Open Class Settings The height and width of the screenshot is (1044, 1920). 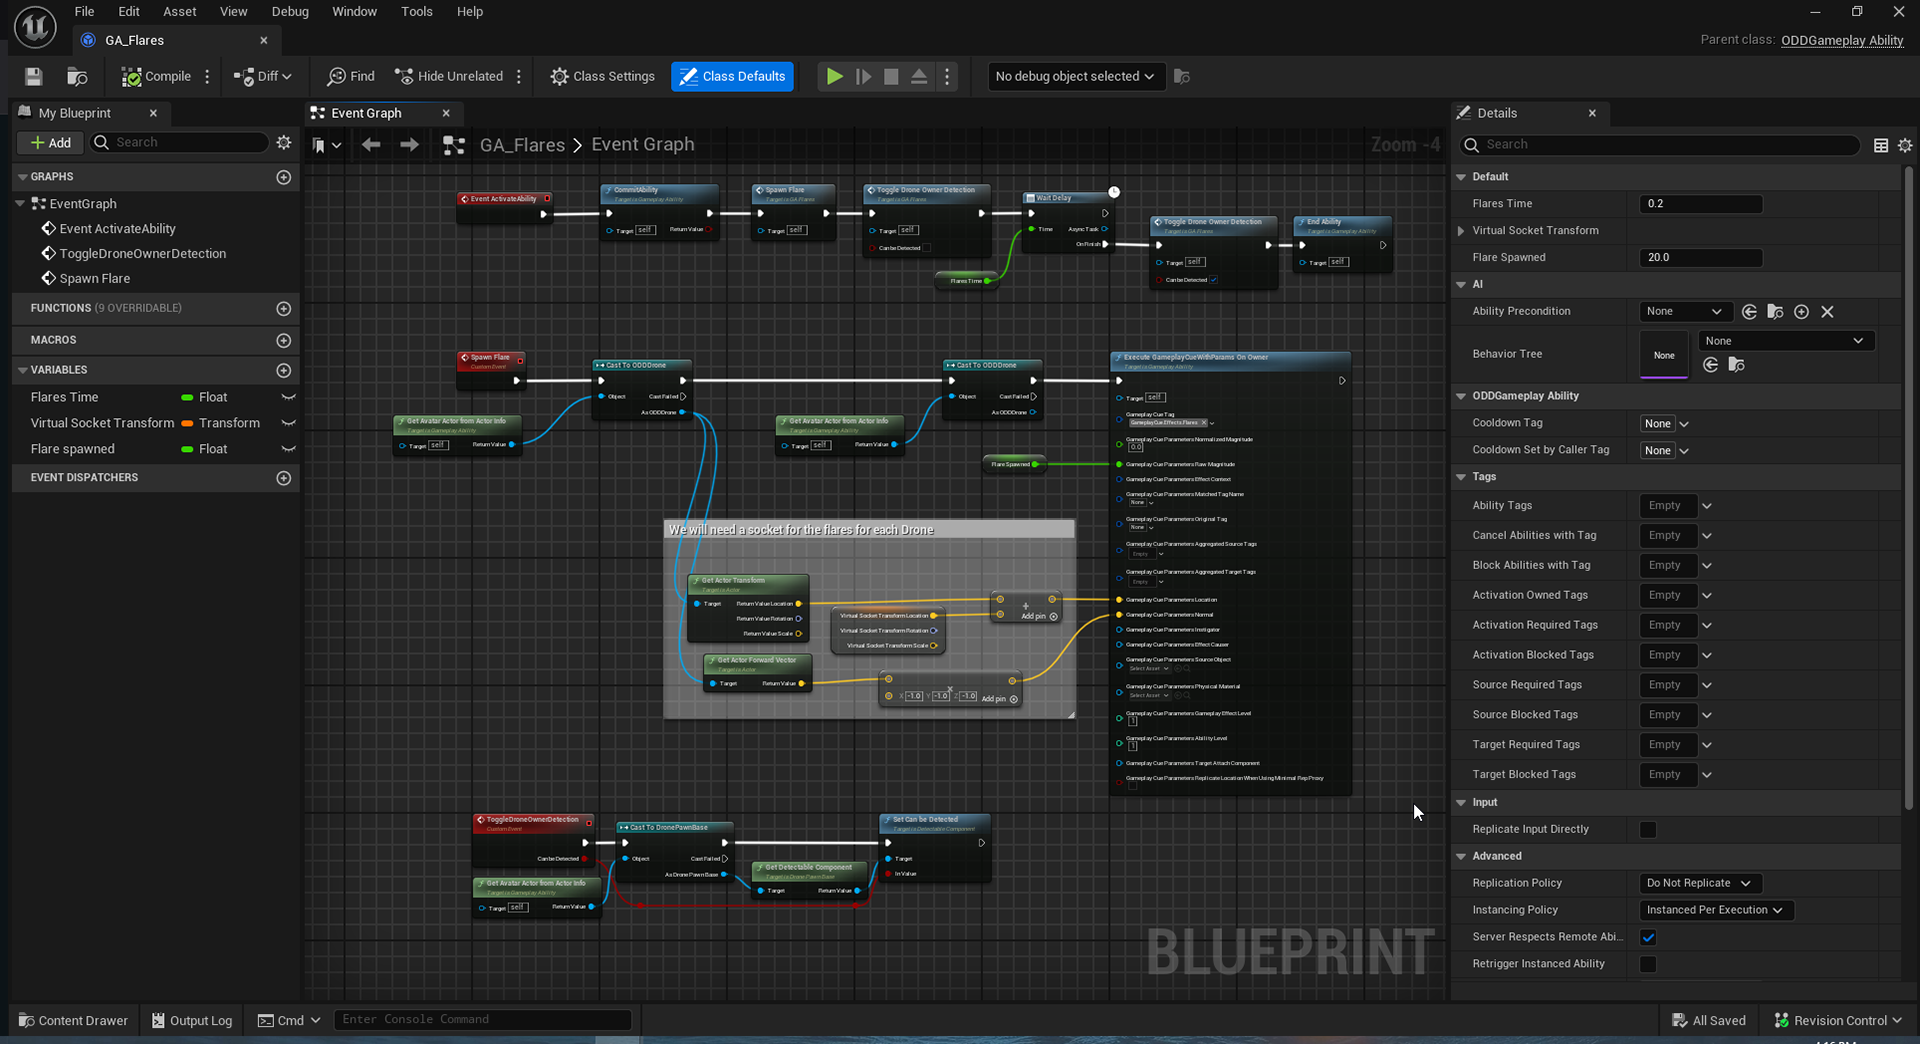click(603, 77)
